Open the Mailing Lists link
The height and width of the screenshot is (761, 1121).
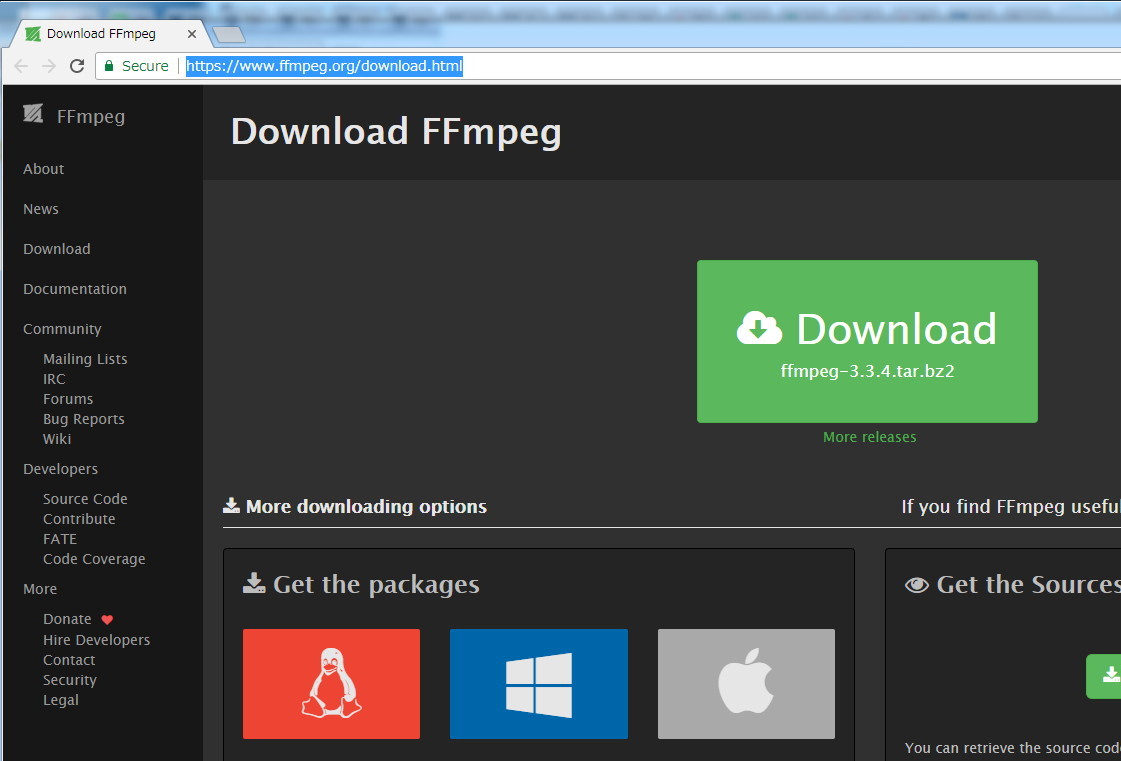pyautogui.click(x=85, y=359)
